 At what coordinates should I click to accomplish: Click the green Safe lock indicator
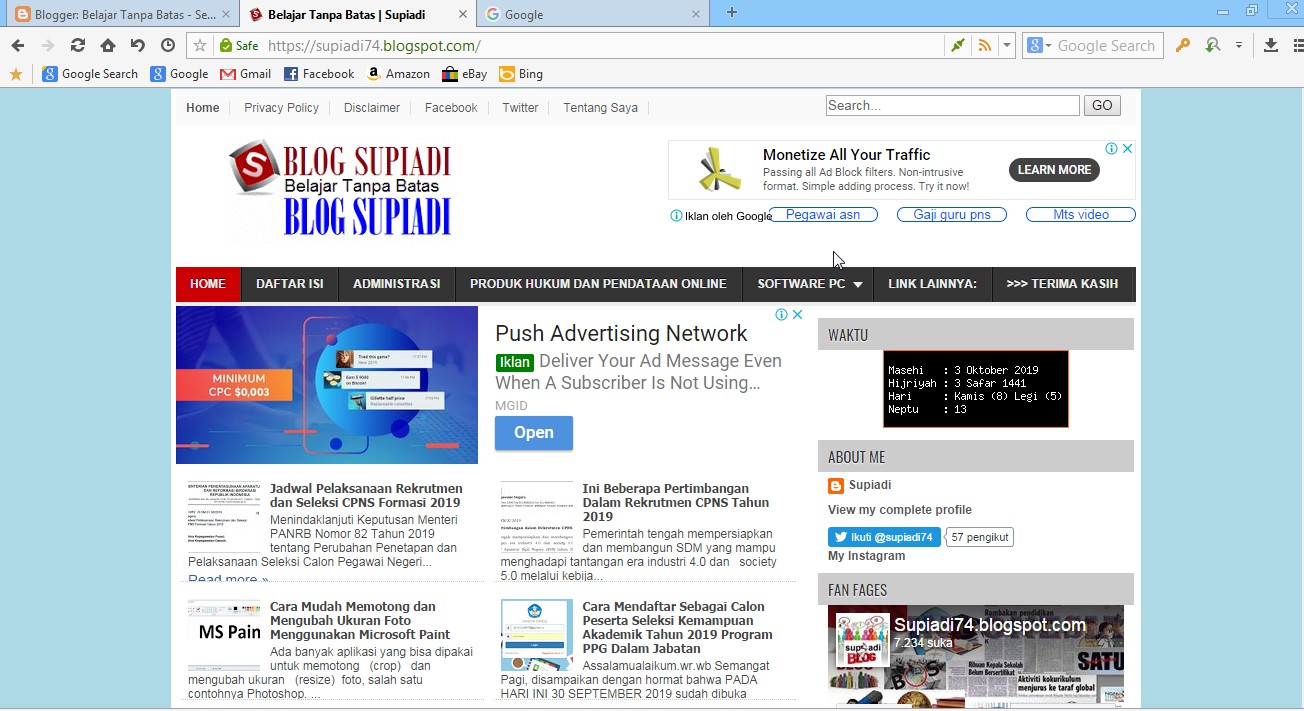click(x=239, y=45)
